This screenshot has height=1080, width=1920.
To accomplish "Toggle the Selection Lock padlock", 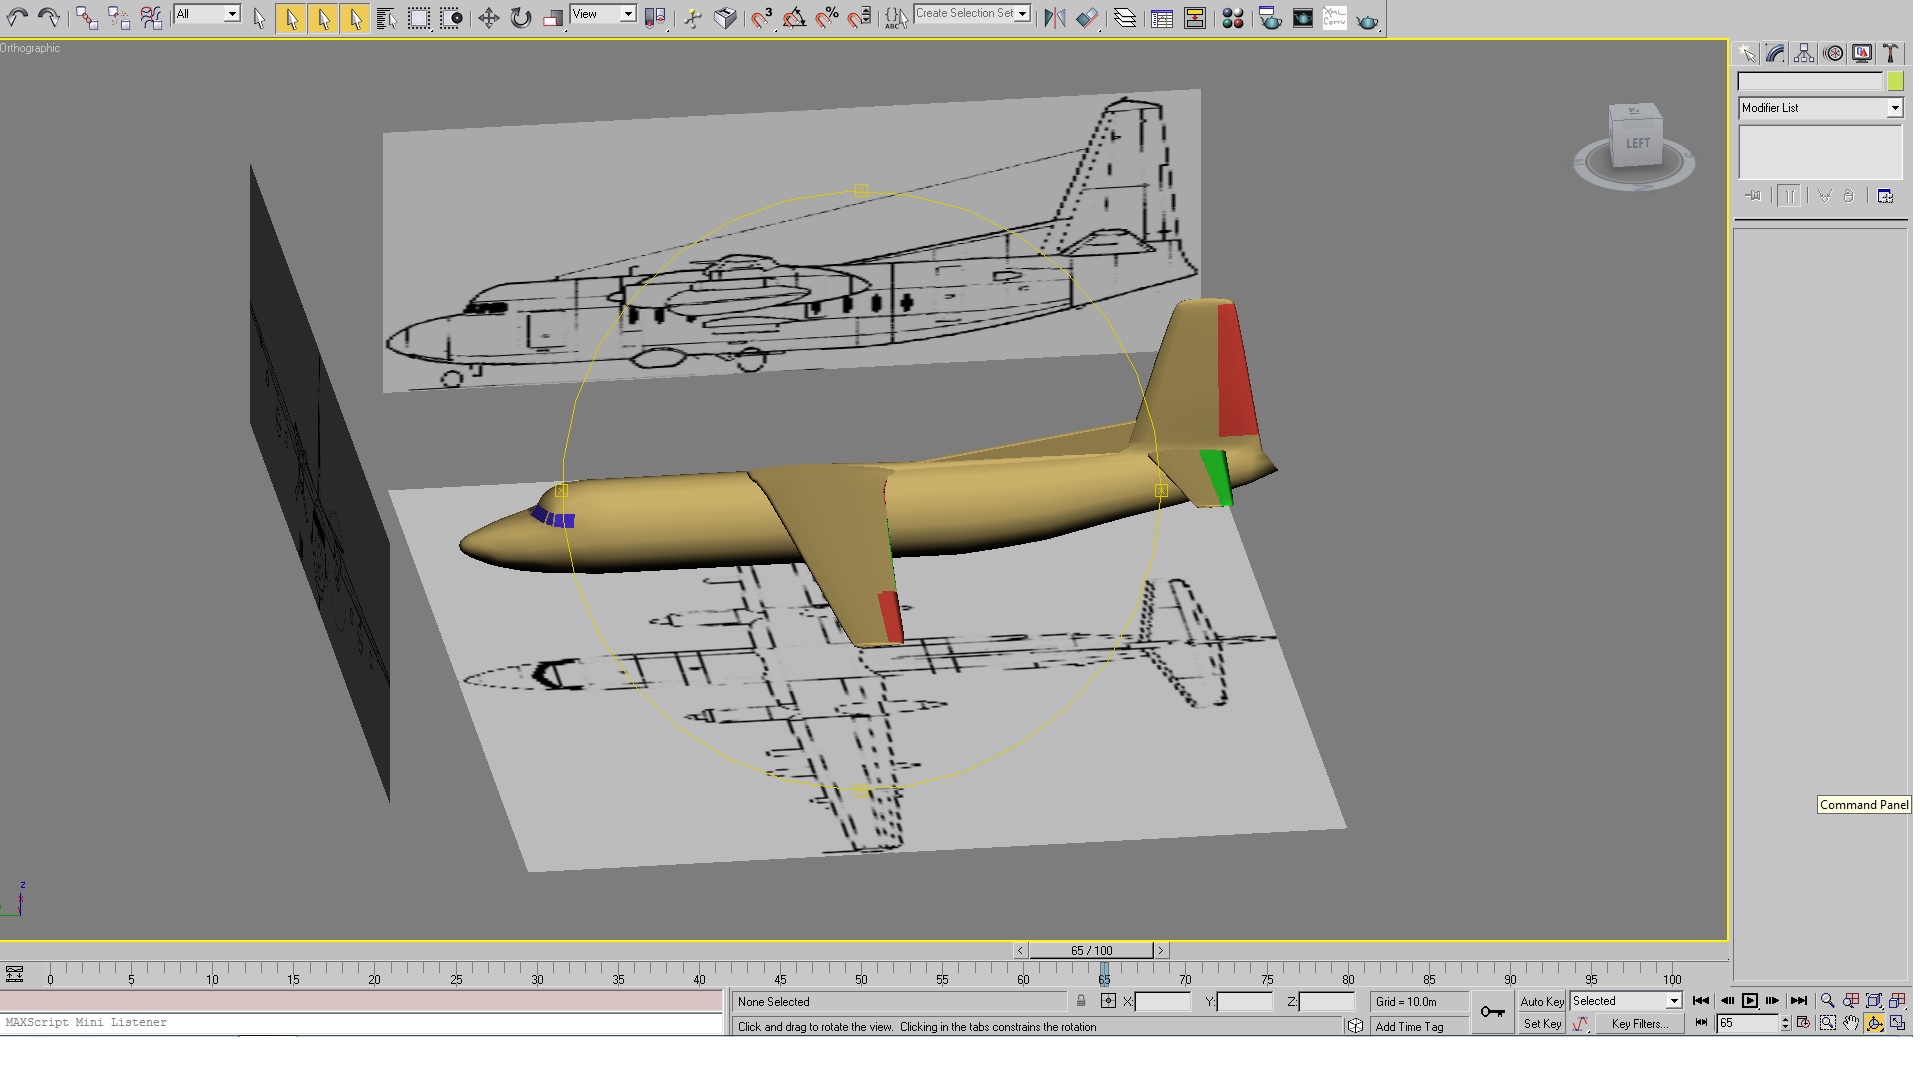I will tap(1081, 1001).
